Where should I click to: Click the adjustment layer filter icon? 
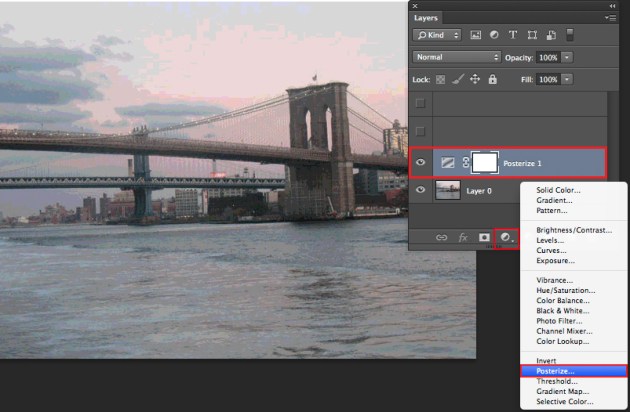point(495,35)
